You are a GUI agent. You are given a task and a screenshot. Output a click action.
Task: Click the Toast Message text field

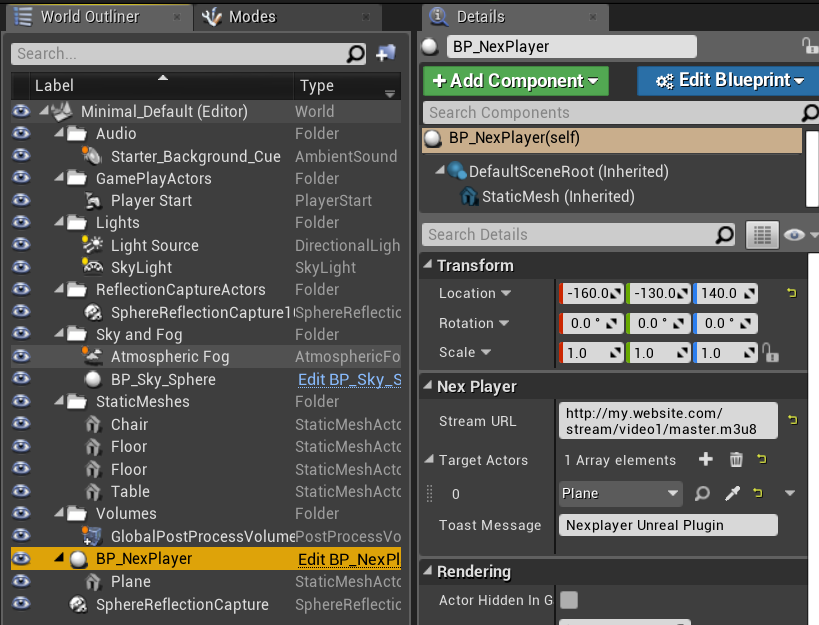click(x=668, y=525)
